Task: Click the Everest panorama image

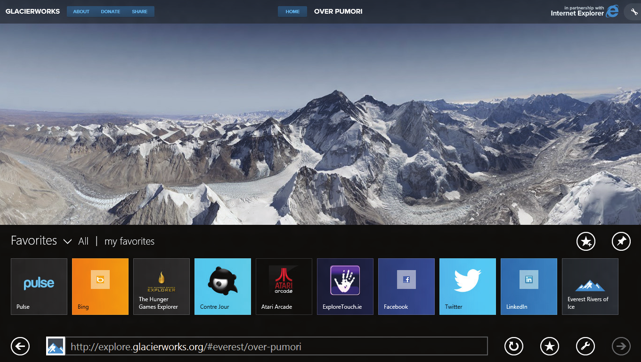Action: coord(320,124)
